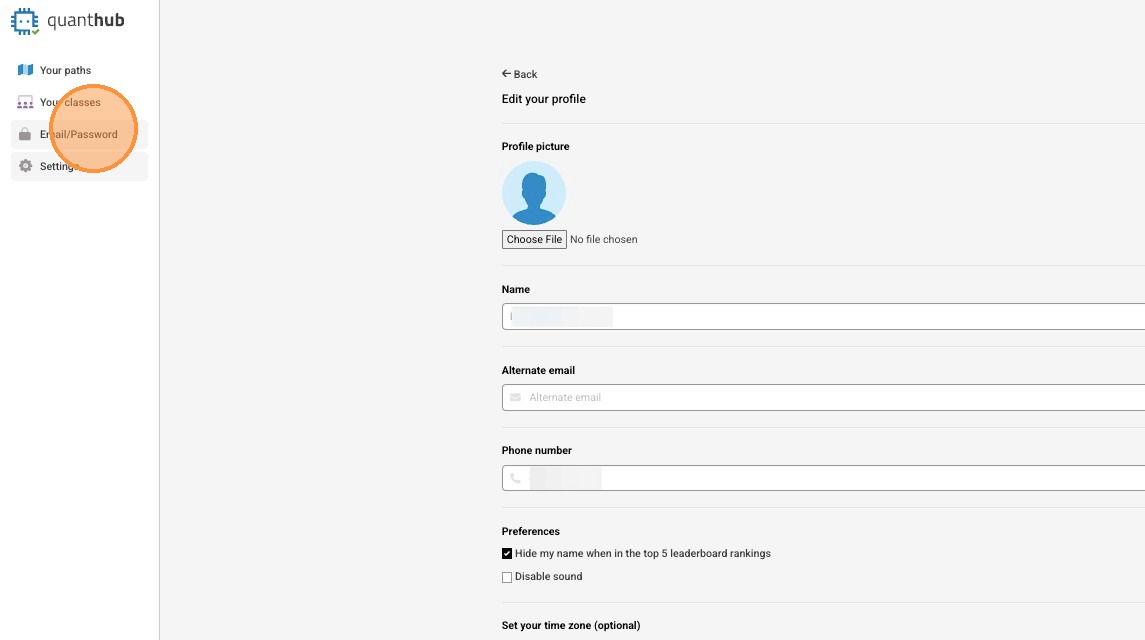Uncheck Hide my name in leaderboard rankings
Viewport: 1145px width, 640px height.
tap(507, 553)
